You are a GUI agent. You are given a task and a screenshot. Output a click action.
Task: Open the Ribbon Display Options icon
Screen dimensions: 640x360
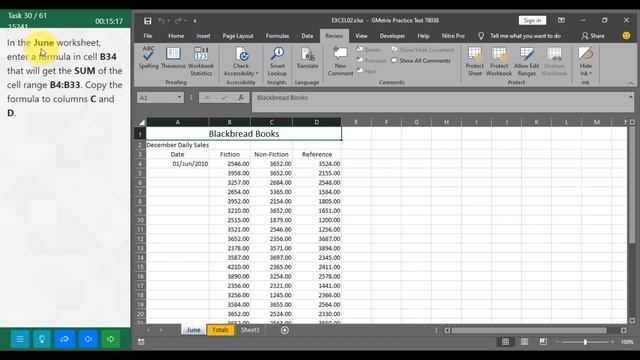(x=562, y=20)
